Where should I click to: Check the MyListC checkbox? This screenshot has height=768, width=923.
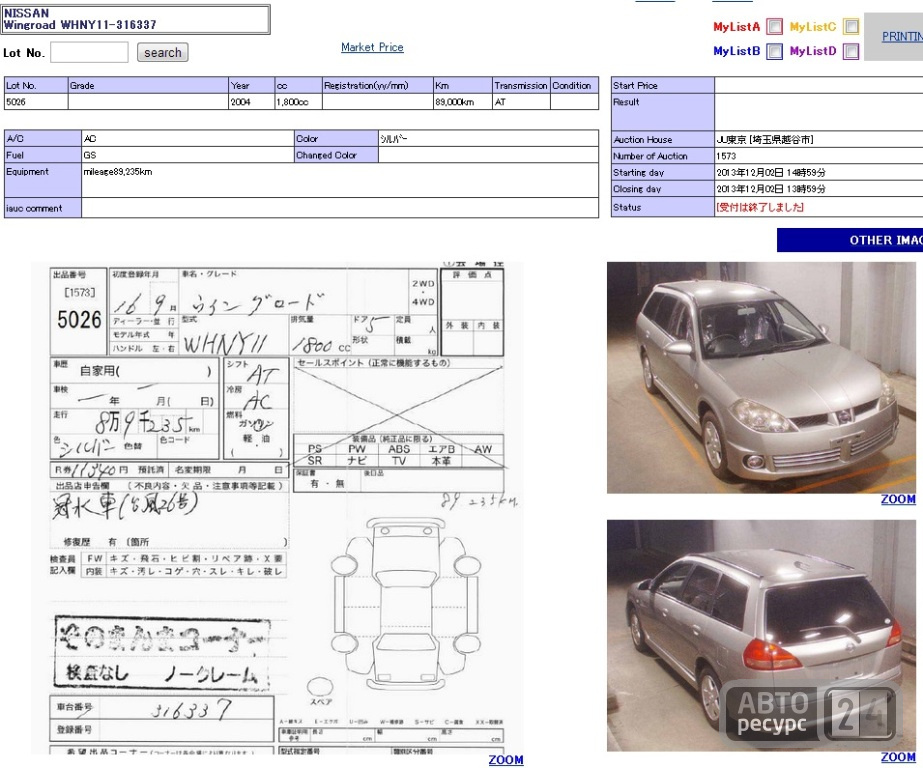pyautogui.click(x=851, y=26)
